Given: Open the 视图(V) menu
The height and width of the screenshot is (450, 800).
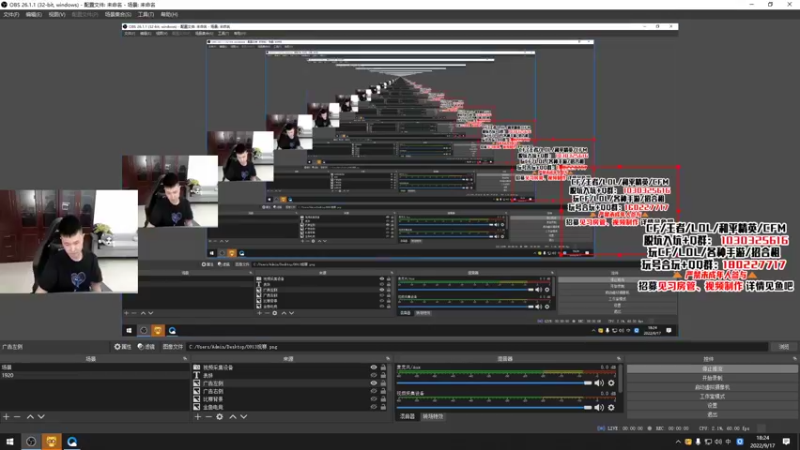Looking at the screenshot, I should click(x=57, y=14).
